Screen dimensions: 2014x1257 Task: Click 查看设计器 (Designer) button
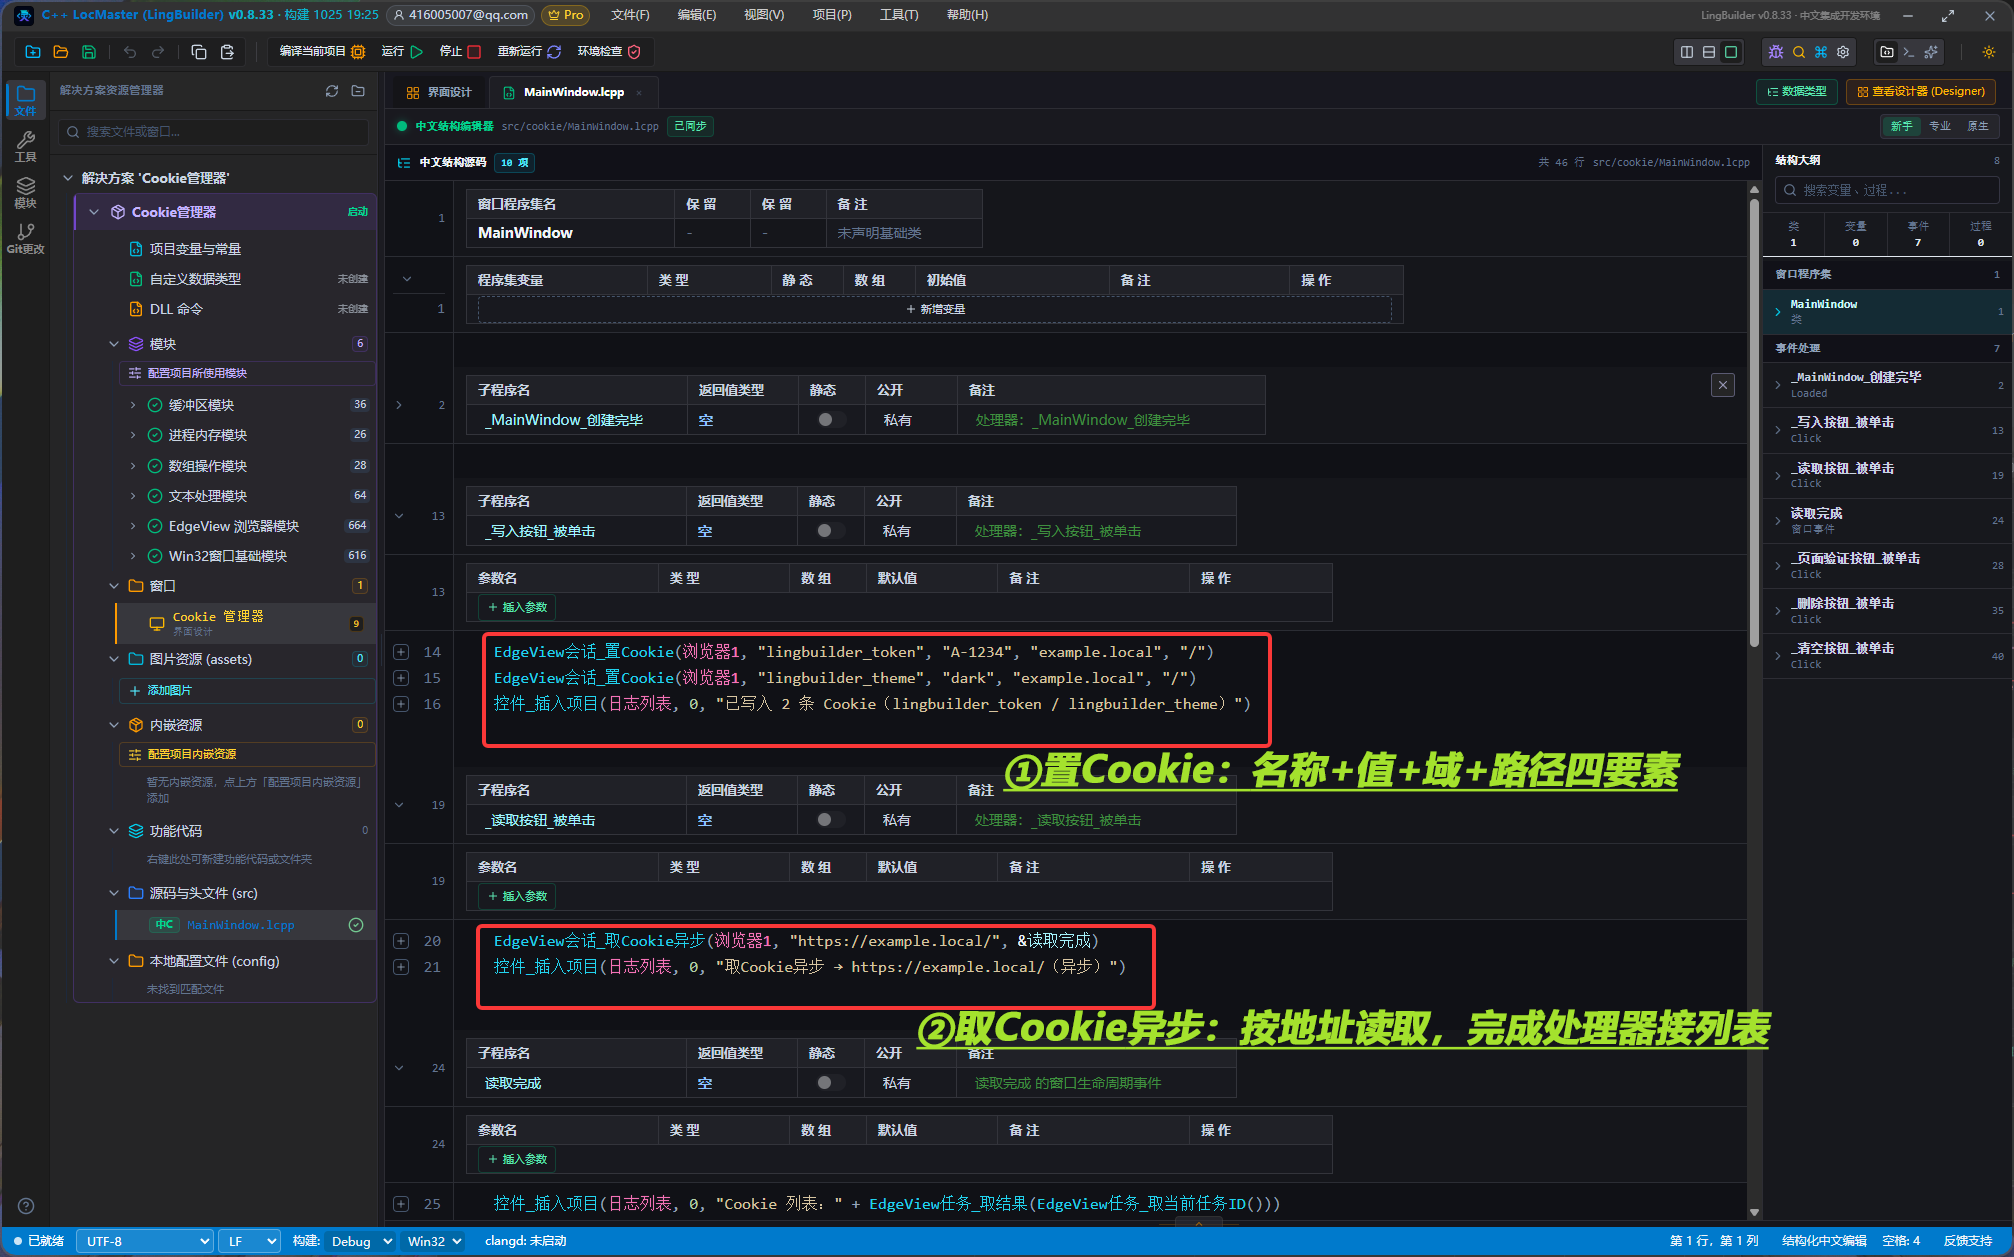1921,92
